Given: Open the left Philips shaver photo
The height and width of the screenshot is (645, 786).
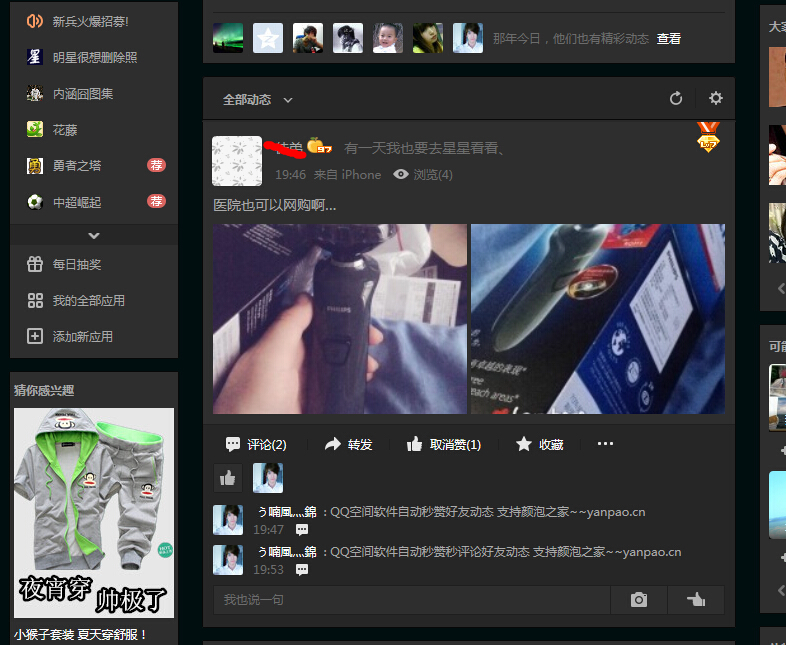Looking at the screenshot, I should (x=339, y=318).
